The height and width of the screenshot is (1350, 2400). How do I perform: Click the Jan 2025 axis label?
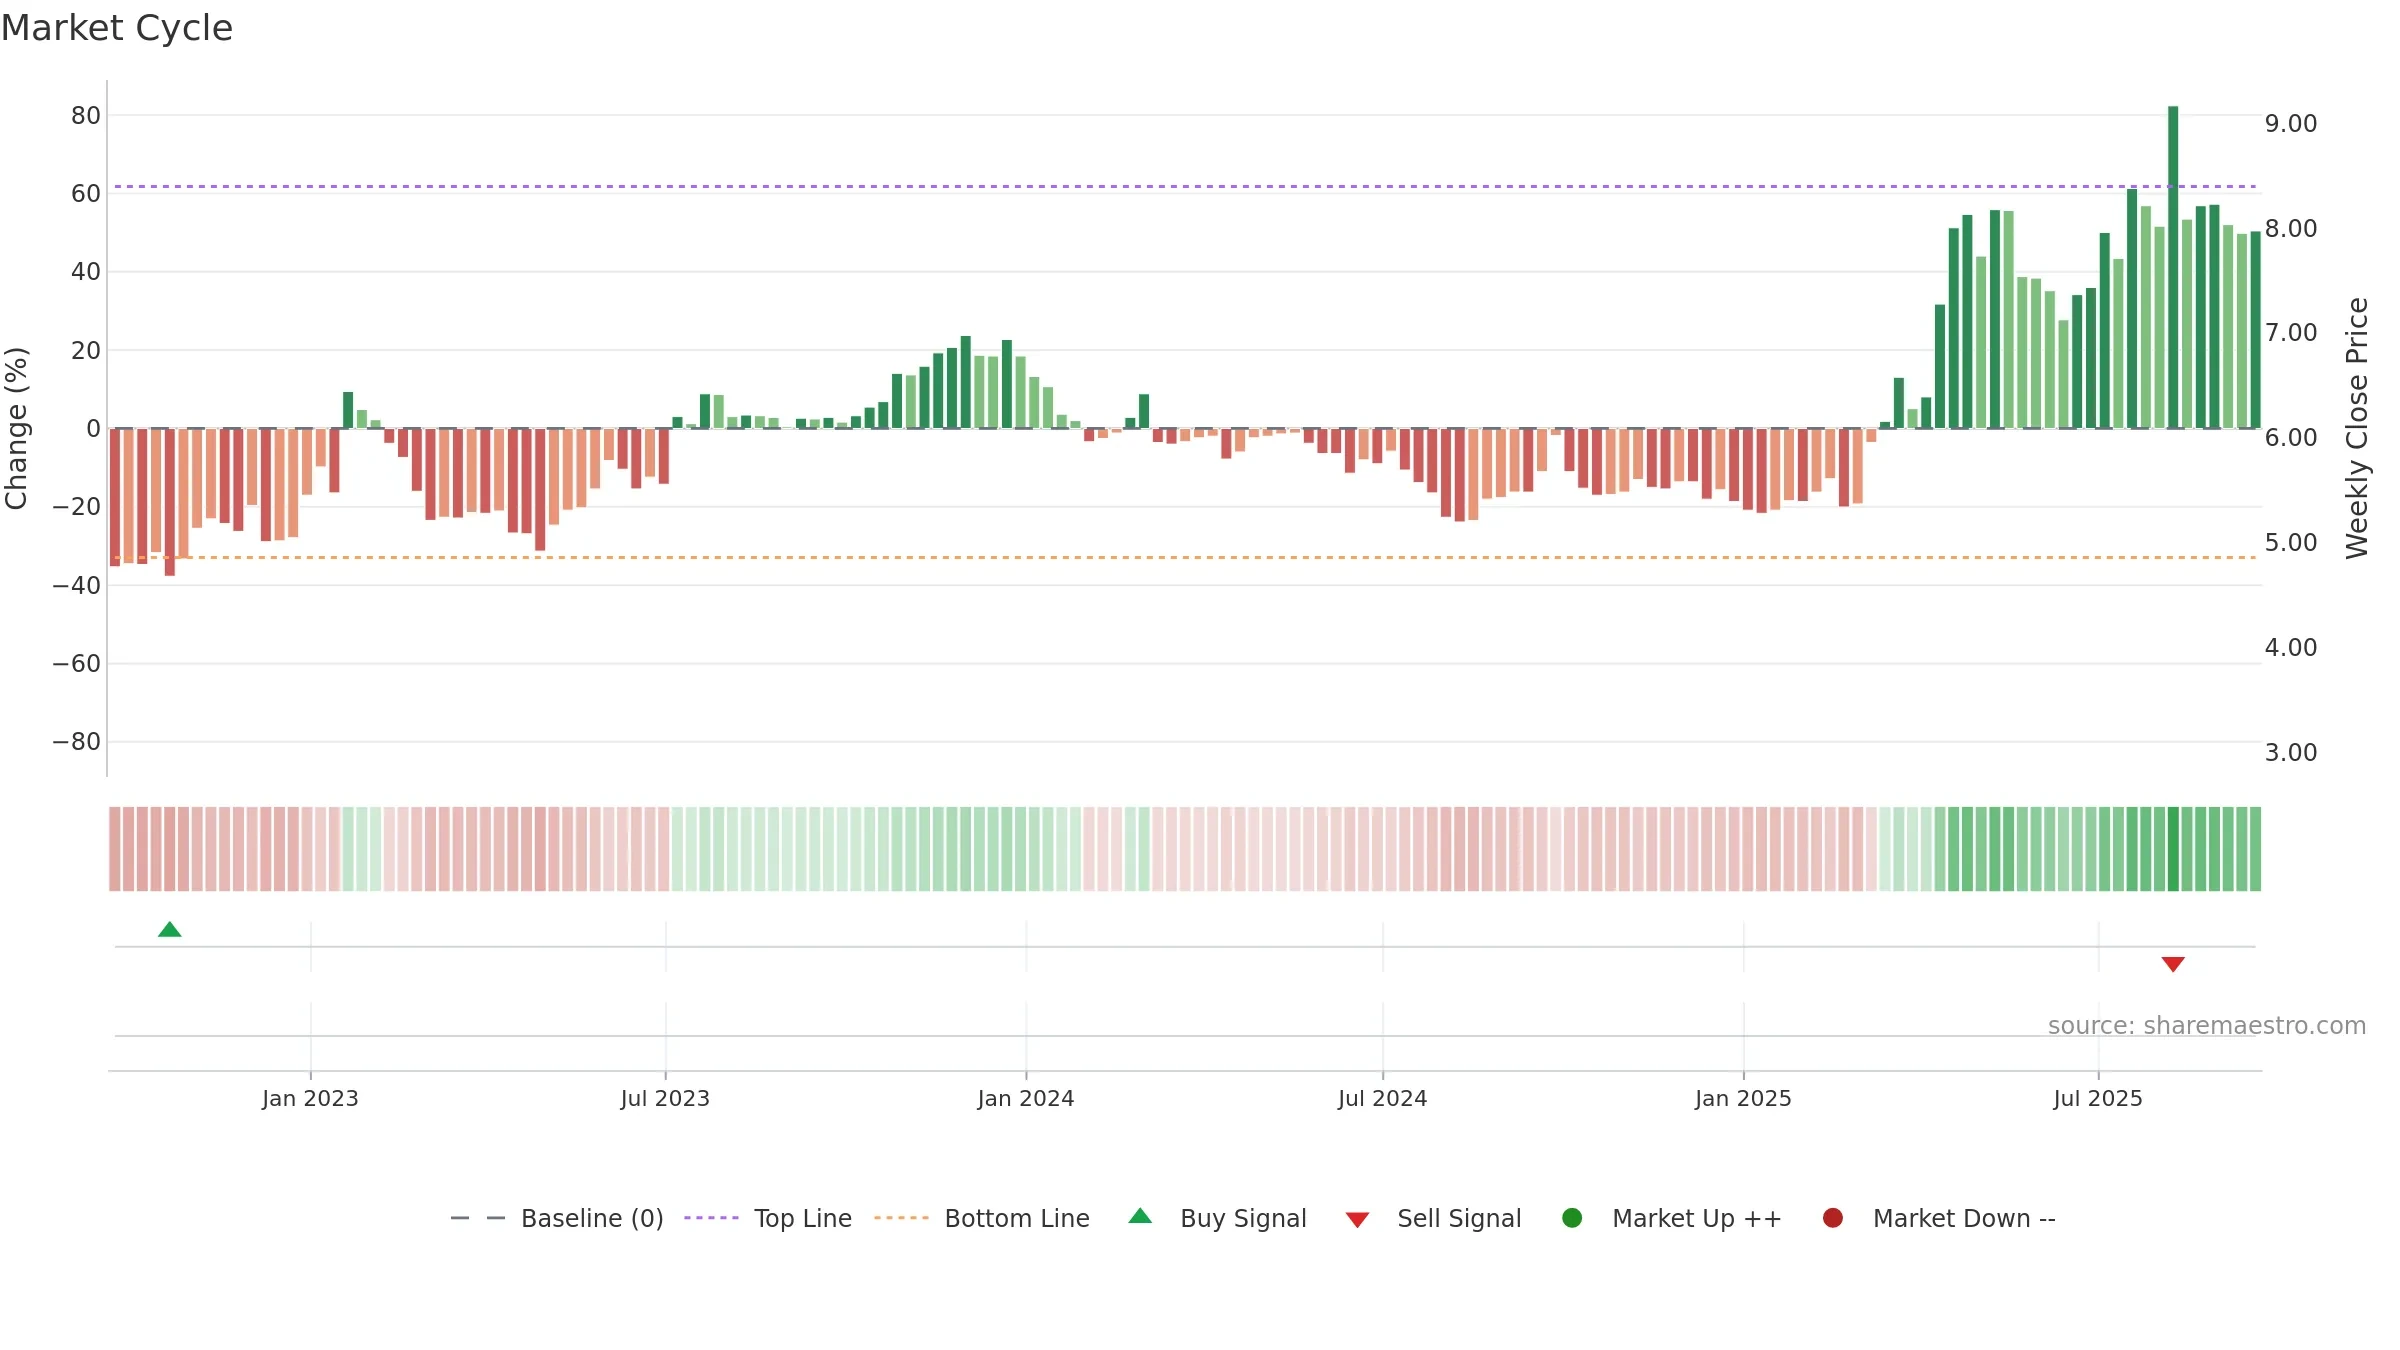pyautogui.click(x=1743, y=1099)
